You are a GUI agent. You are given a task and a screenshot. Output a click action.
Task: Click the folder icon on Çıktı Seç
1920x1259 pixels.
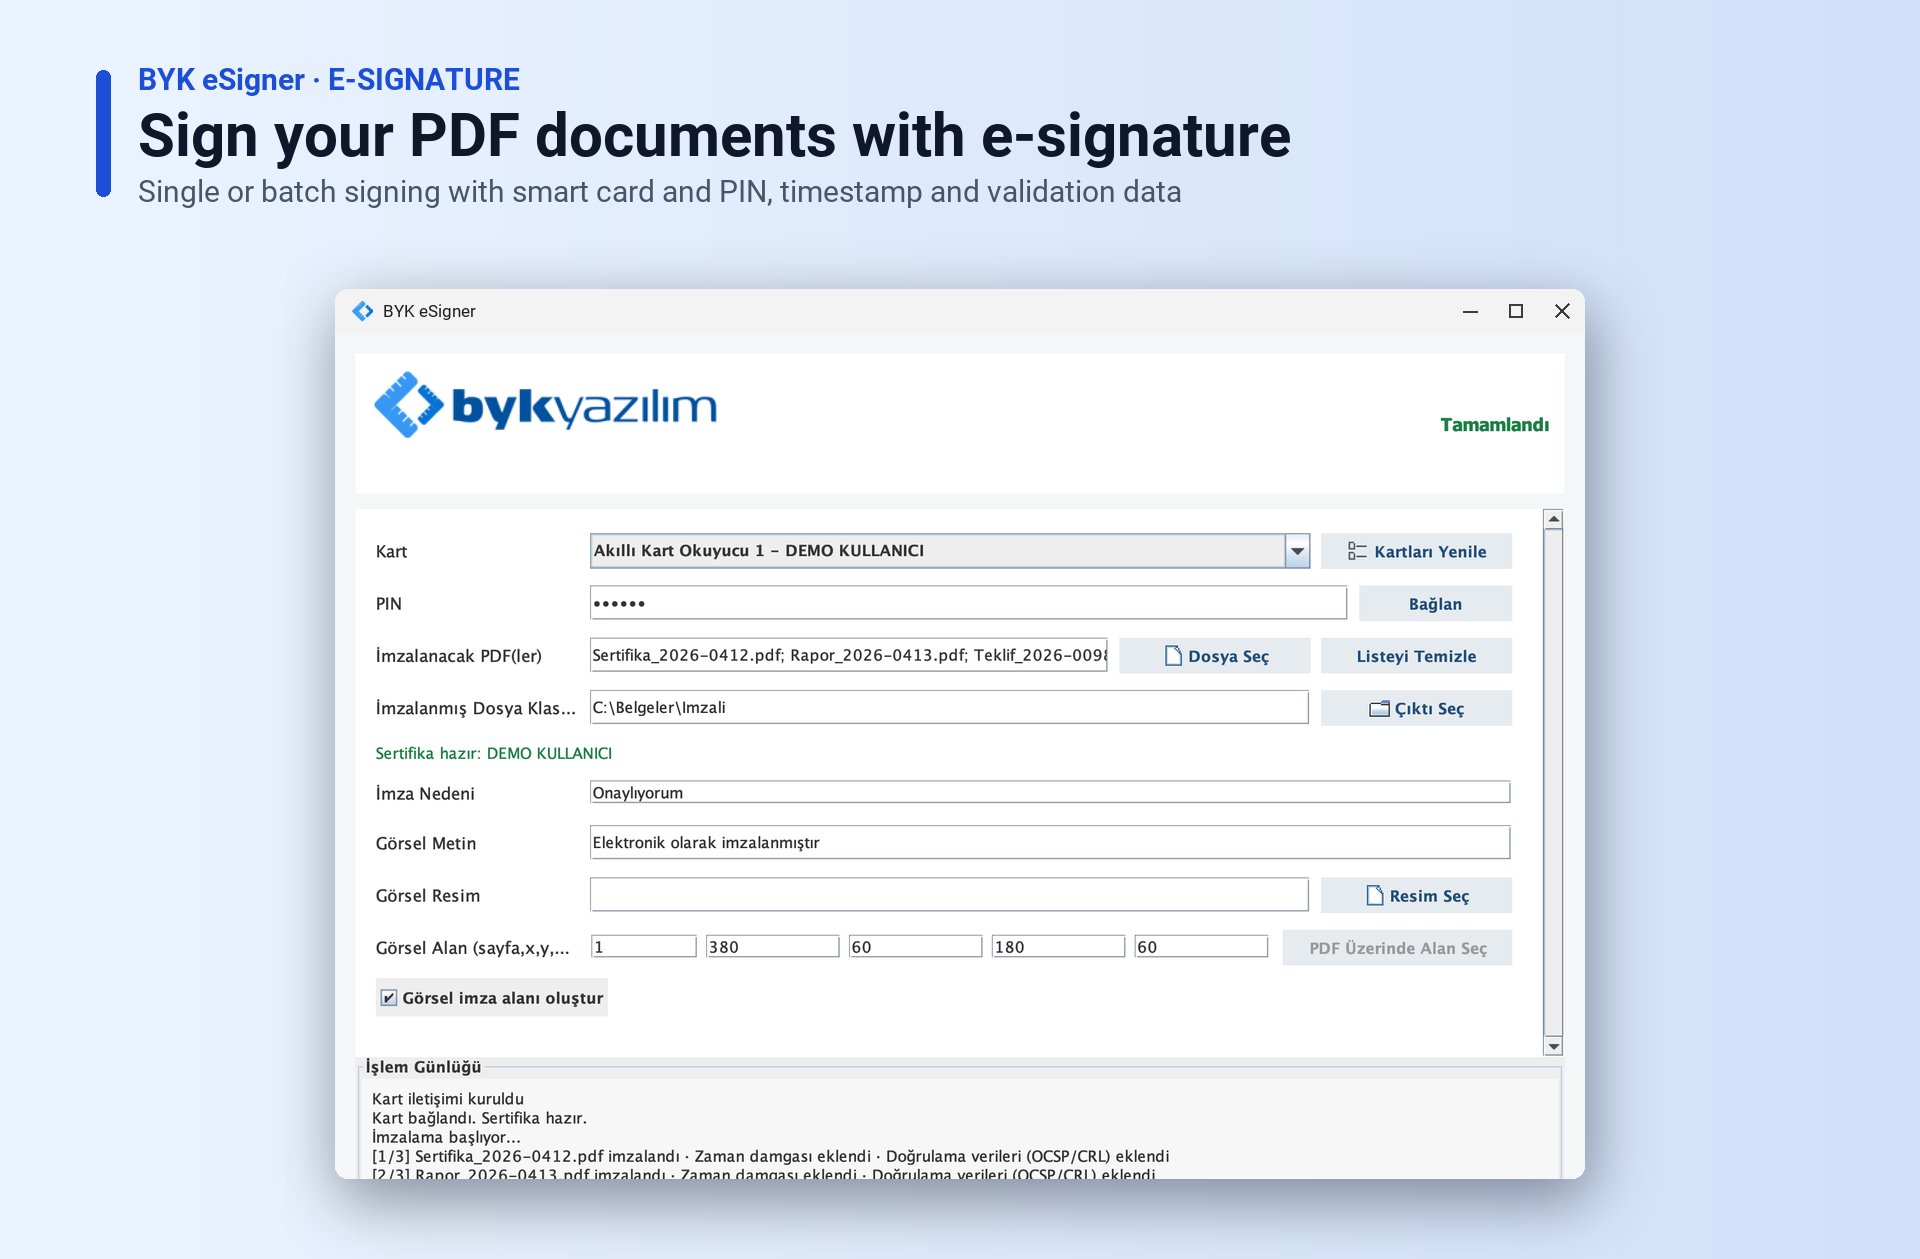click(x=1379, y=708)
